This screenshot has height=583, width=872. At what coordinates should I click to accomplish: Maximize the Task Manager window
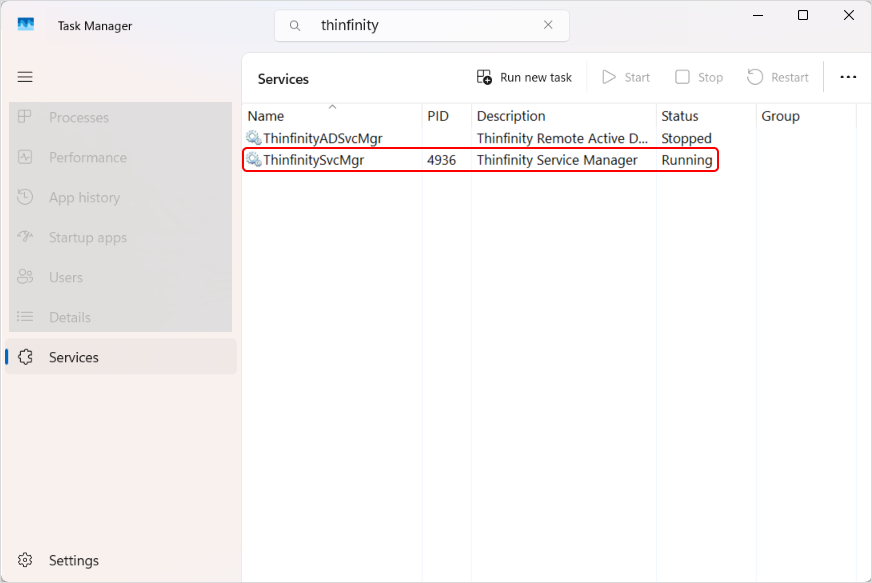tap(803, 15)
